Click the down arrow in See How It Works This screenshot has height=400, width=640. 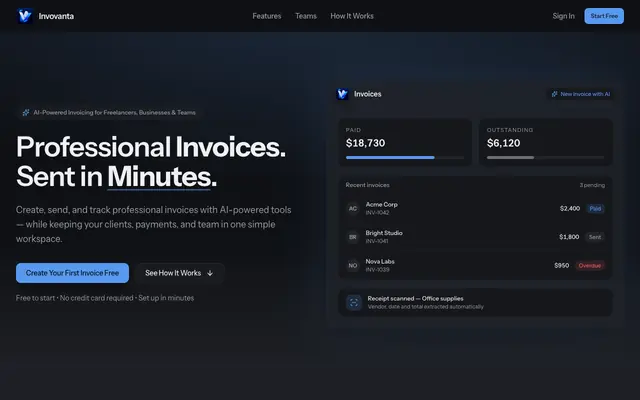coord(210,273)
